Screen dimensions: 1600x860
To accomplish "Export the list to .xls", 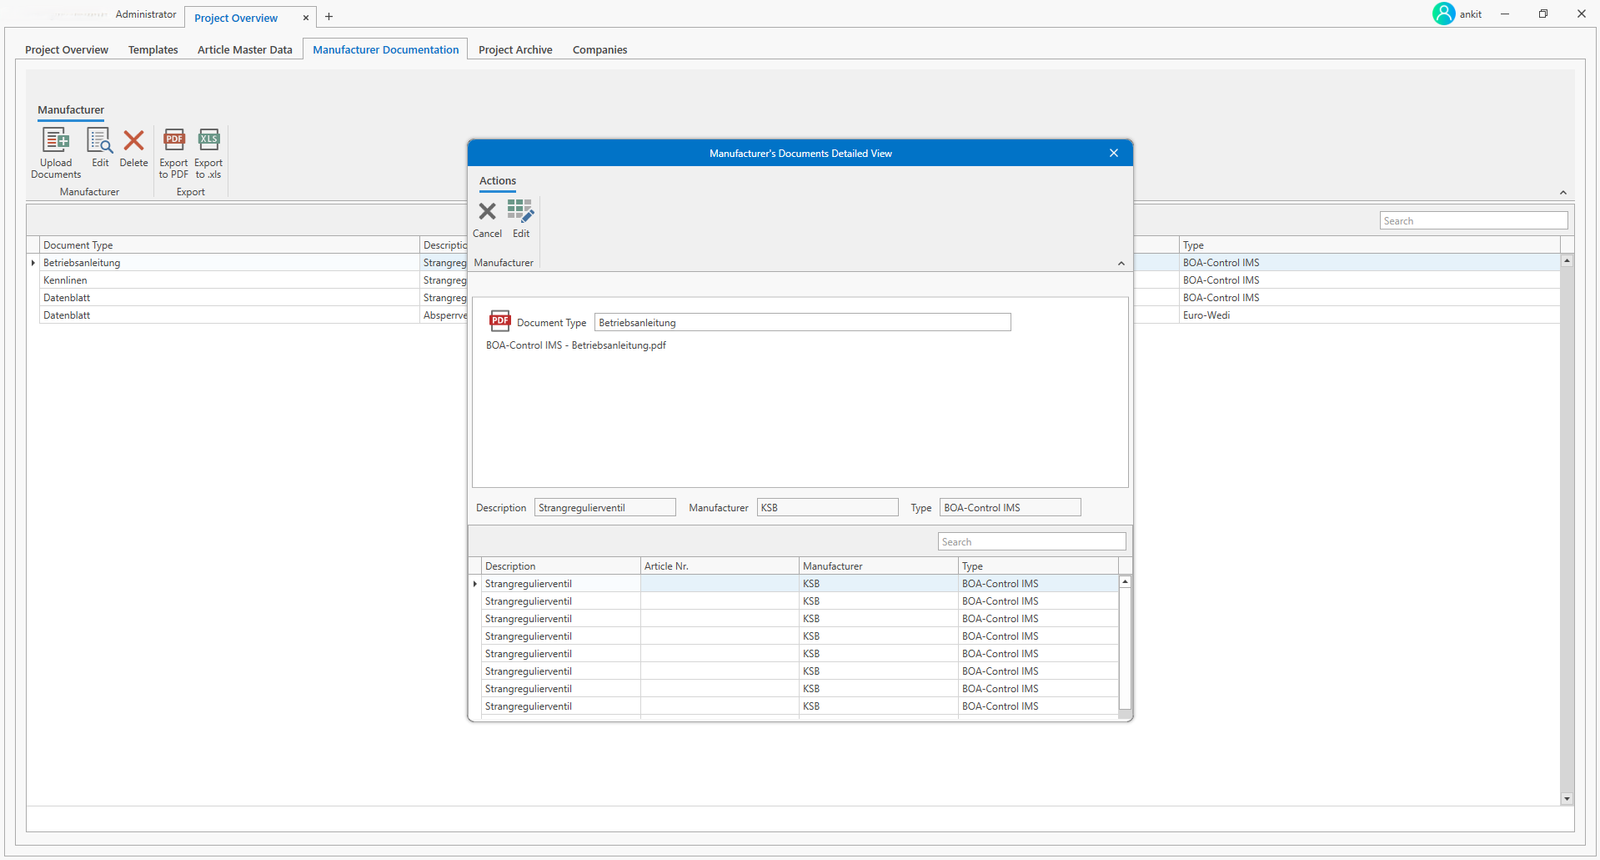I will tap(208, 141).
